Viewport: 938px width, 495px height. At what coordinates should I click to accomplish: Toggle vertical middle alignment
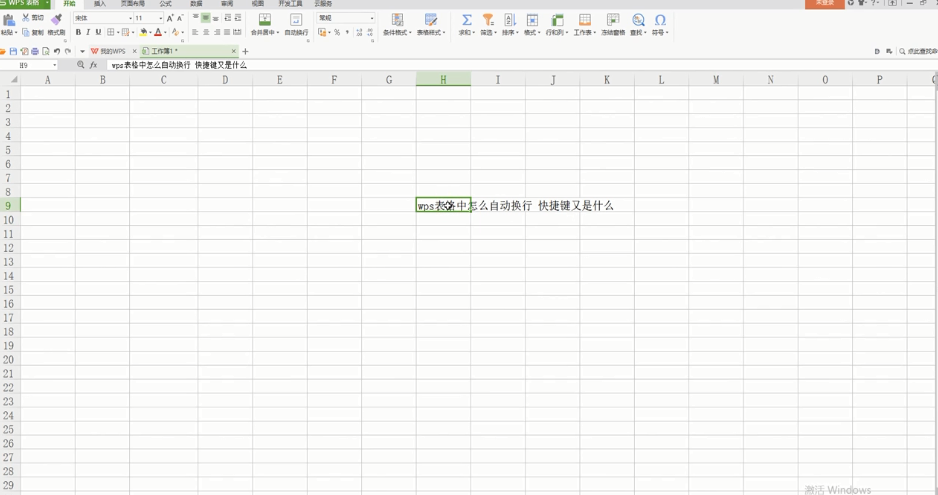[x=206, y=18]
